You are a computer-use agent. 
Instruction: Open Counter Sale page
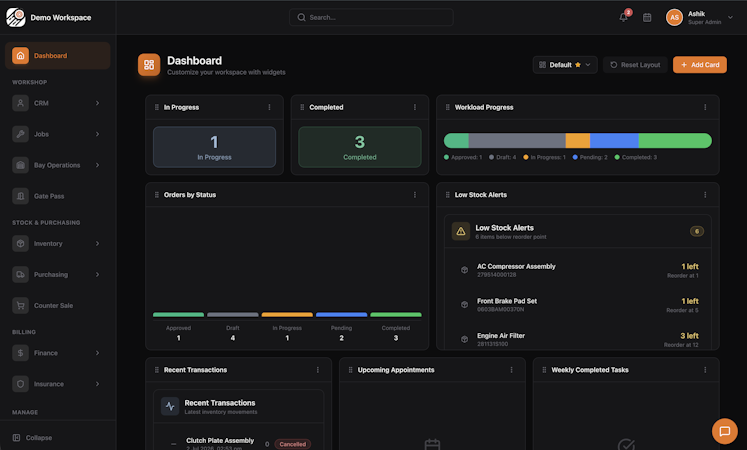click(58, 305)
